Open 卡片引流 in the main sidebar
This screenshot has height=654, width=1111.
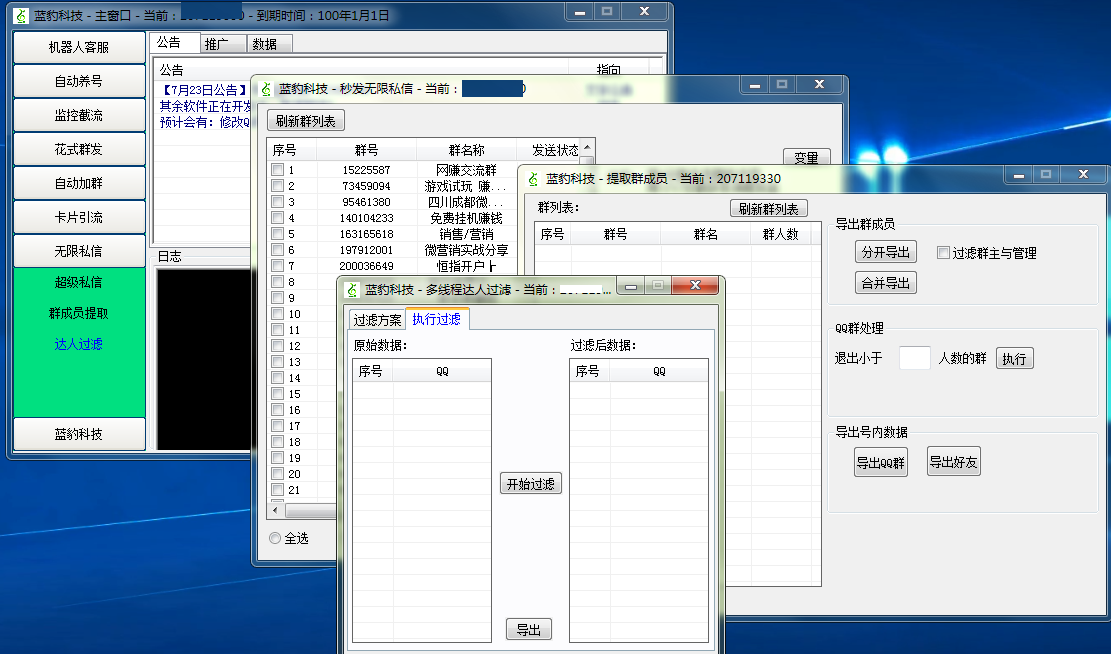(x=79, y=217)
